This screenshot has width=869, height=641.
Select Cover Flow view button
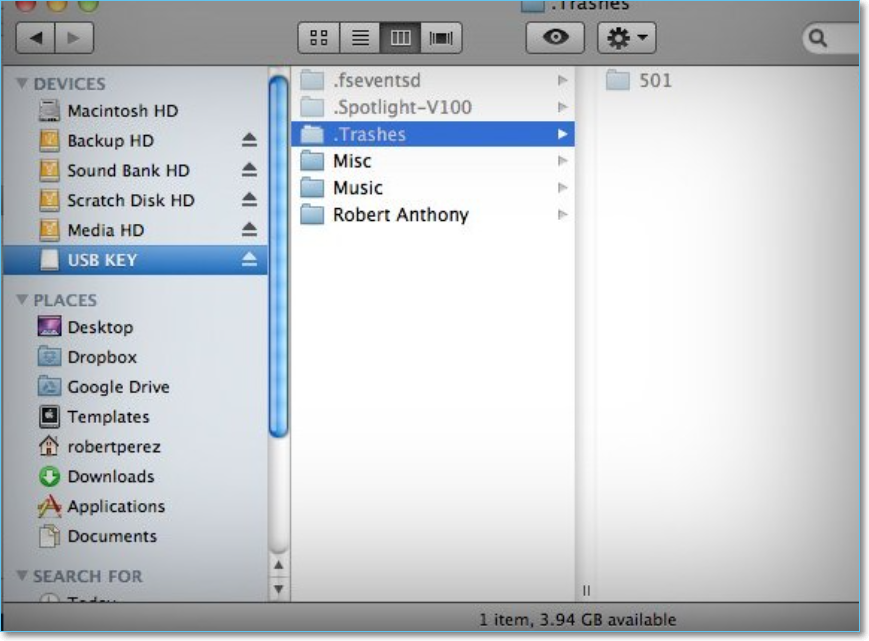[440, 38]
